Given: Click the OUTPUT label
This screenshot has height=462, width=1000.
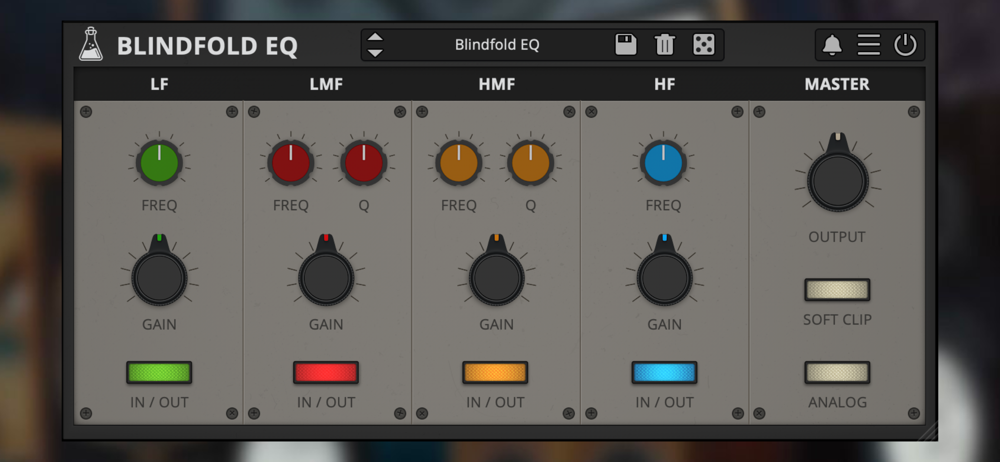Looking at the screenshot, I should [x=837, y=237].
